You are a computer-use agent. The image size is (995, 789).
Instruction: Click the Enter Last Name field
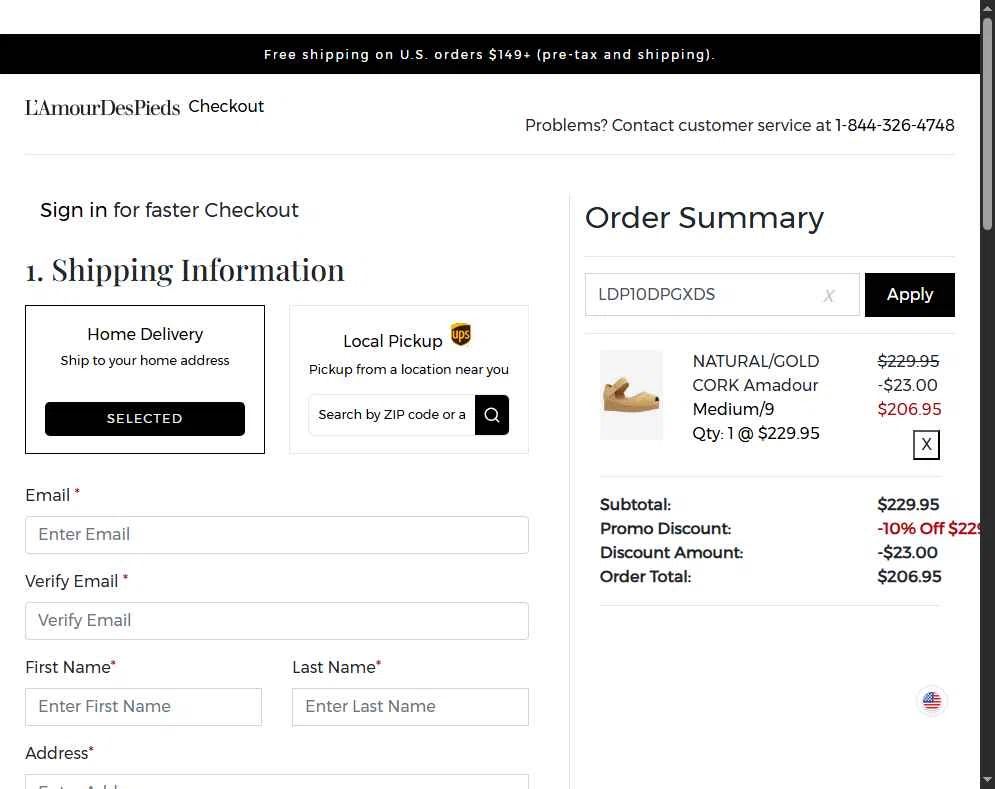(x=410, y=706)
